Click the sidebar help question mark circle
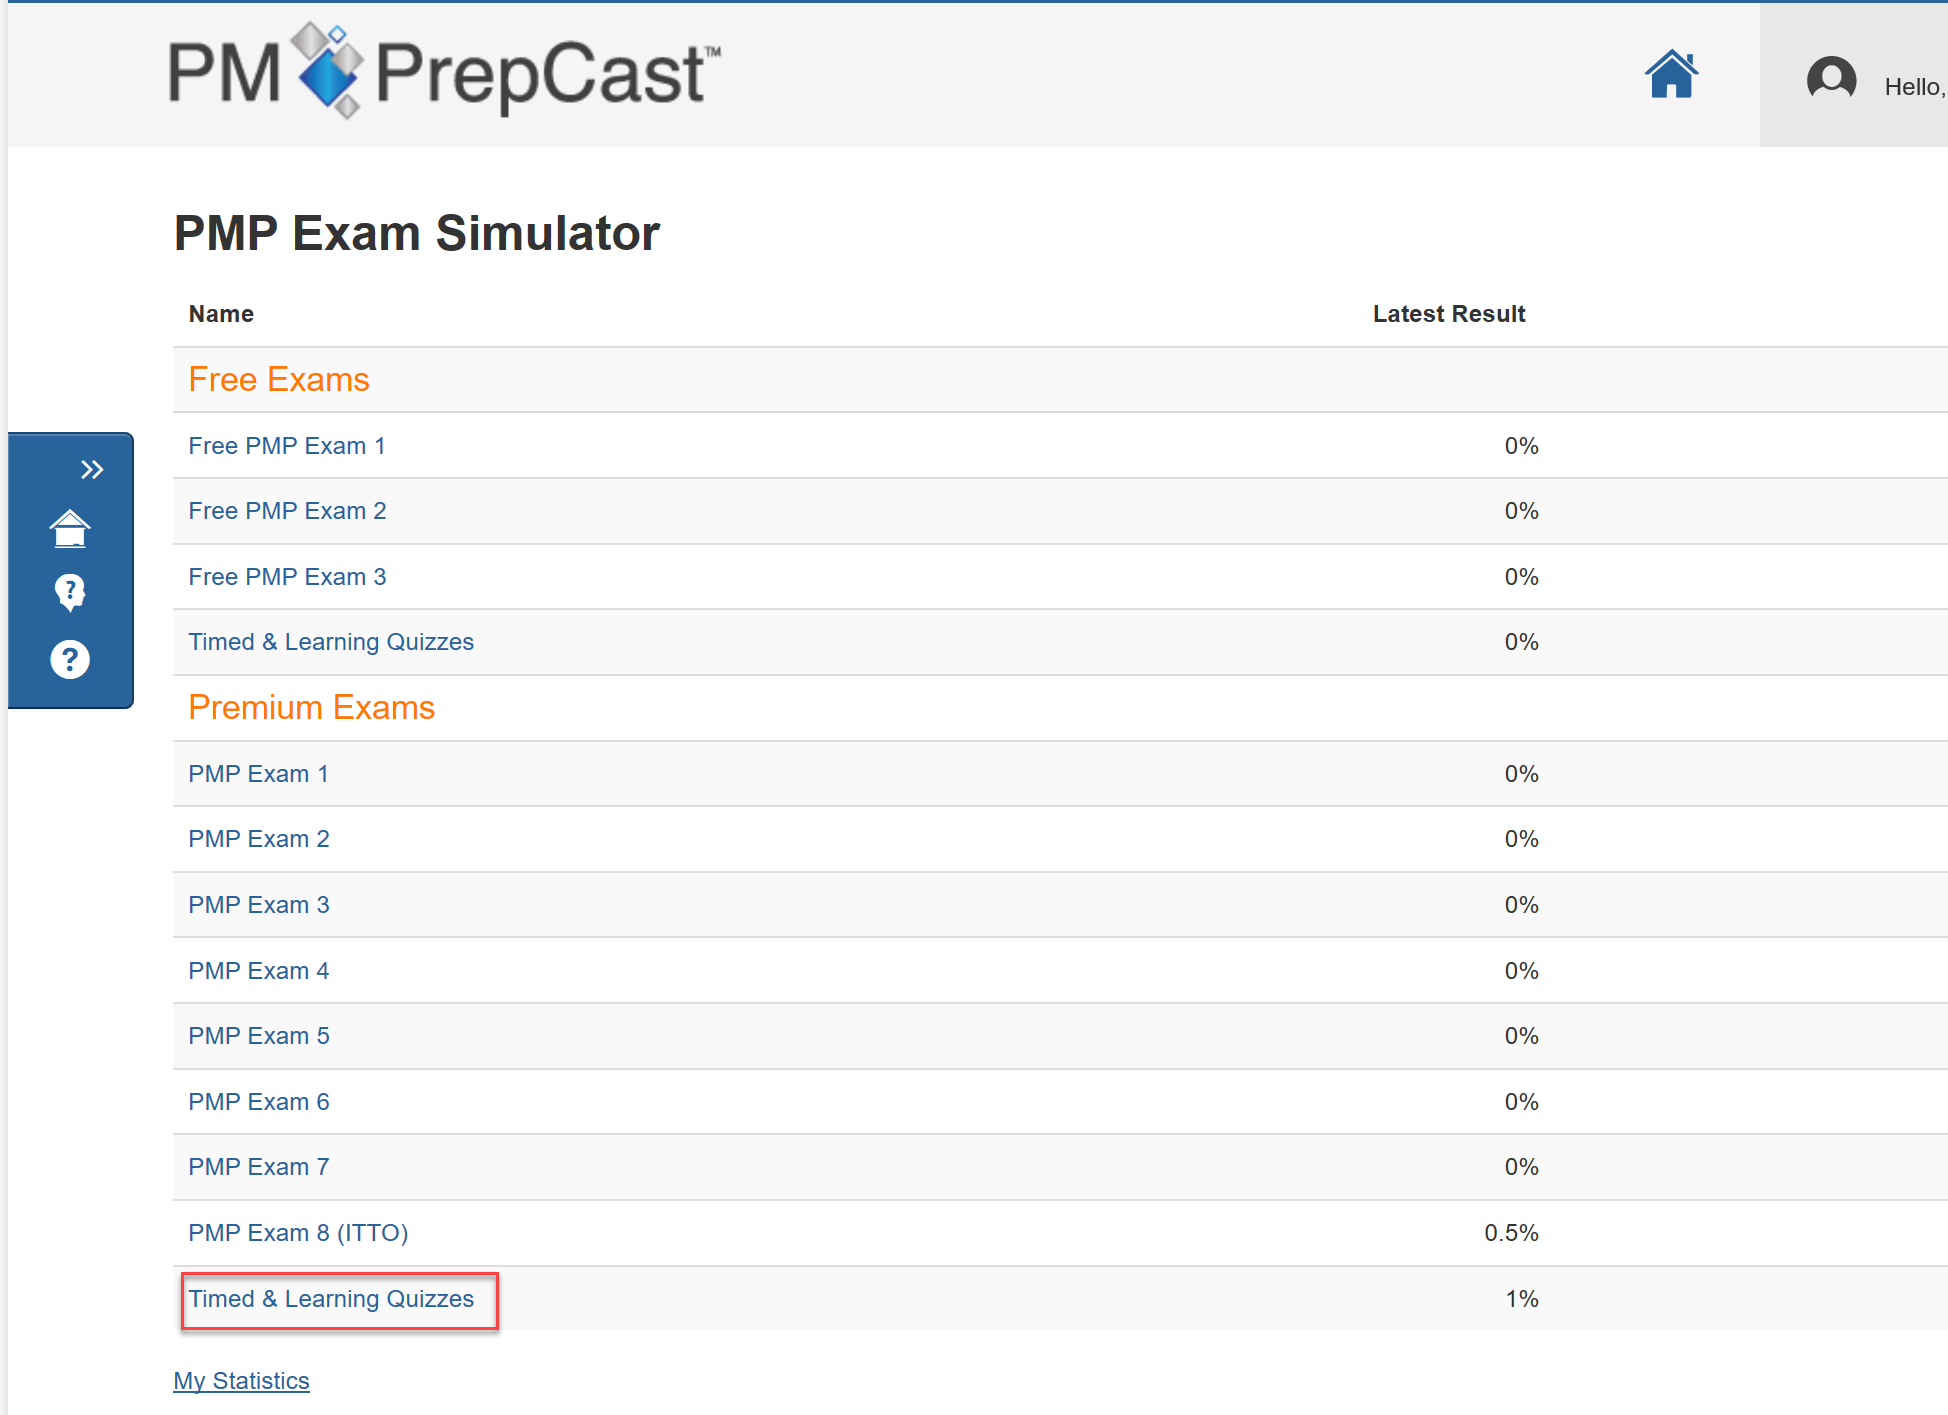The height and width of the screenshot is (1415, 1948). pyautogui.click(x=70, y=659)
